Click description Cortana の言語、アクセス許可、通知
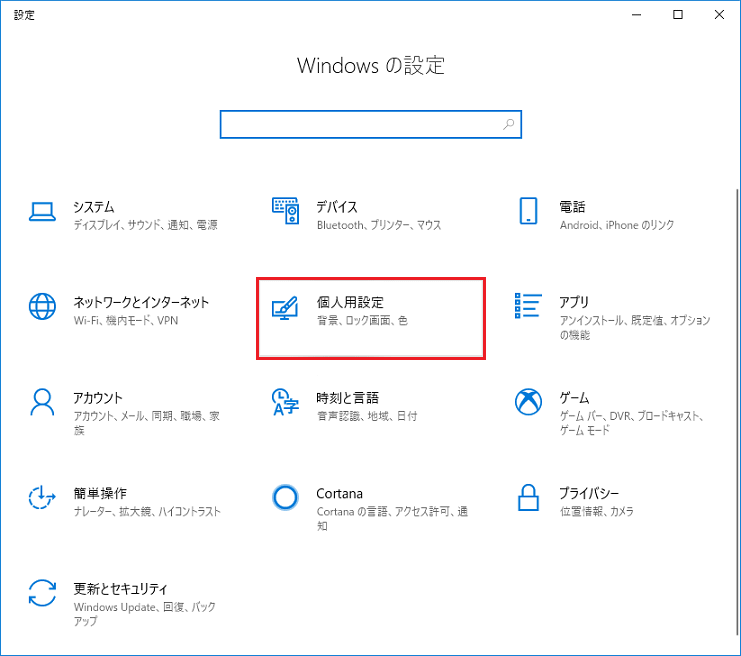 click(392, 518)
